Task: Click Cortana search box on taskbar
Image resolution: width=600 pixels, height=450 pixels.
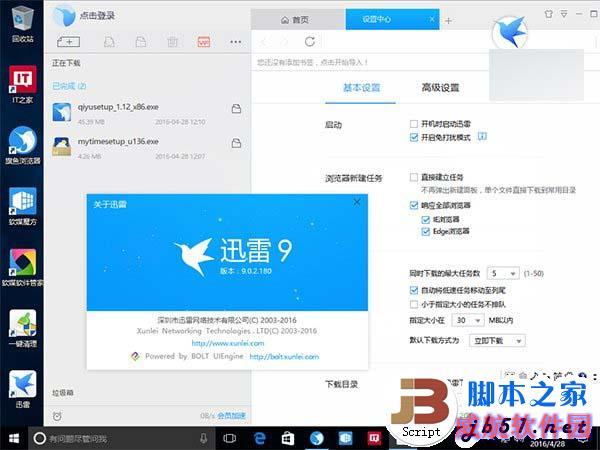Action: click(x=122, y=439)
